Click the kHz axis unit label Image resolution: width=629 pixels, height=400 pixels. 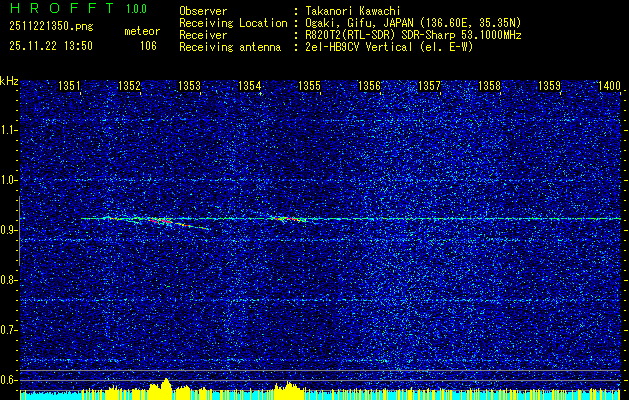9,81
